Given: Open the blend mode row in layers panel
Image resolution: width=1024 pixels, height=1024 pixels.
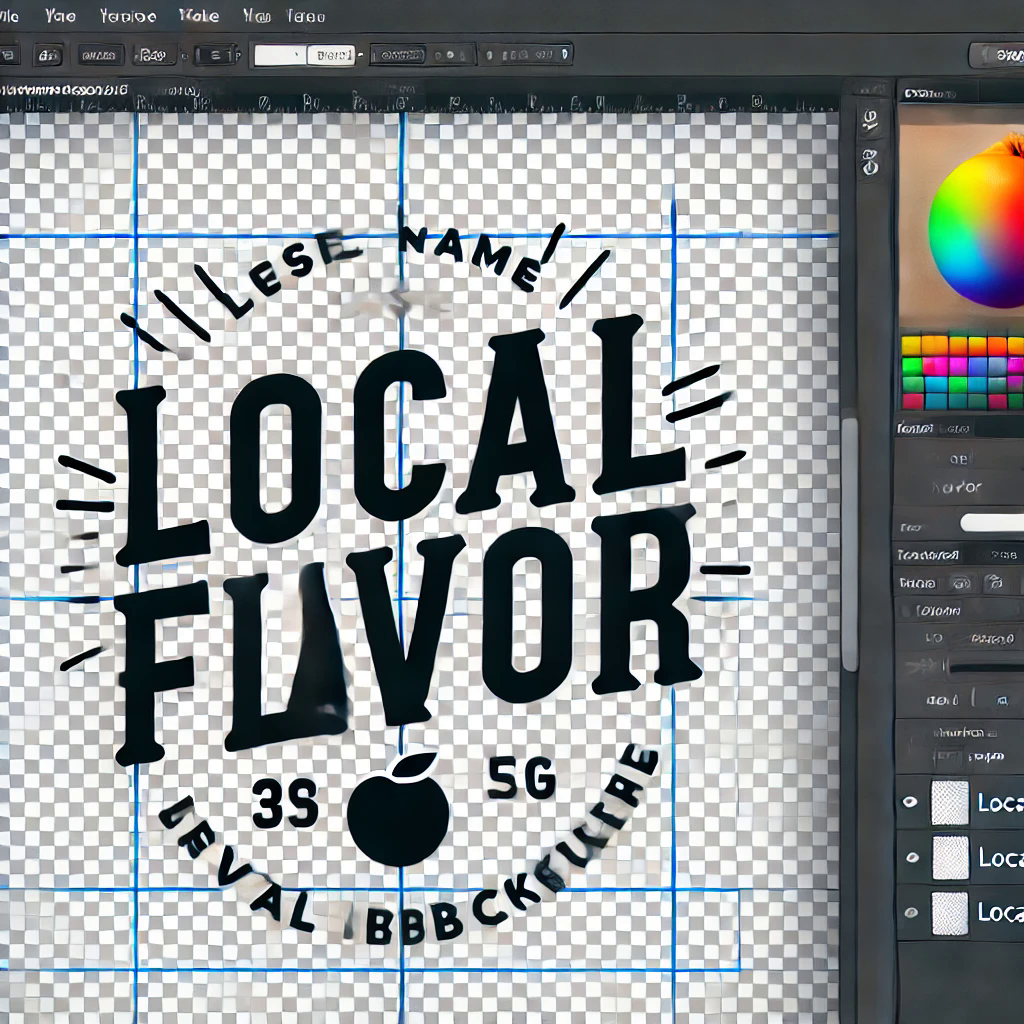Looking at the screenshot, I should (970, 609).
